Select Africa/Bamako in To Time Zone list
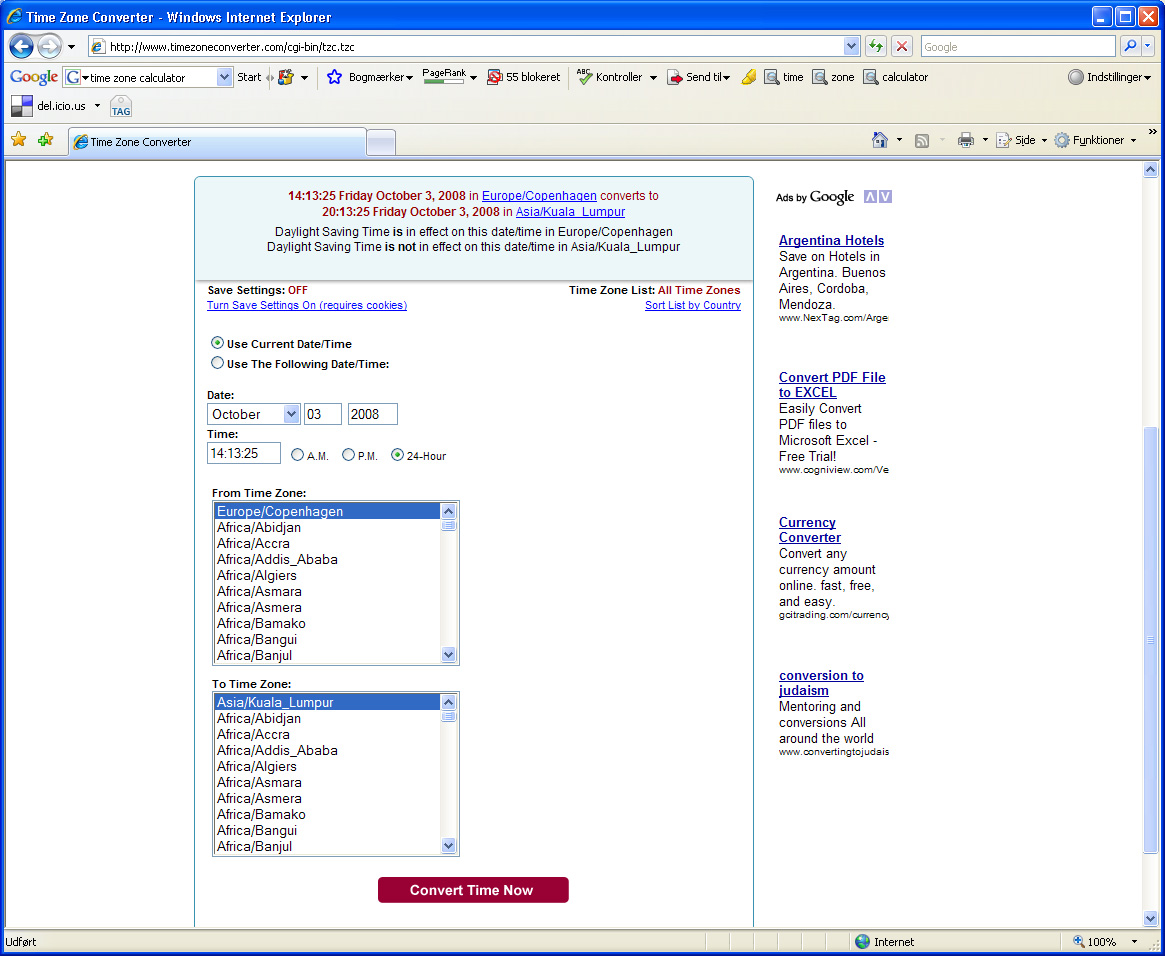Viewport: 1165px width, 956px height. 327,814
